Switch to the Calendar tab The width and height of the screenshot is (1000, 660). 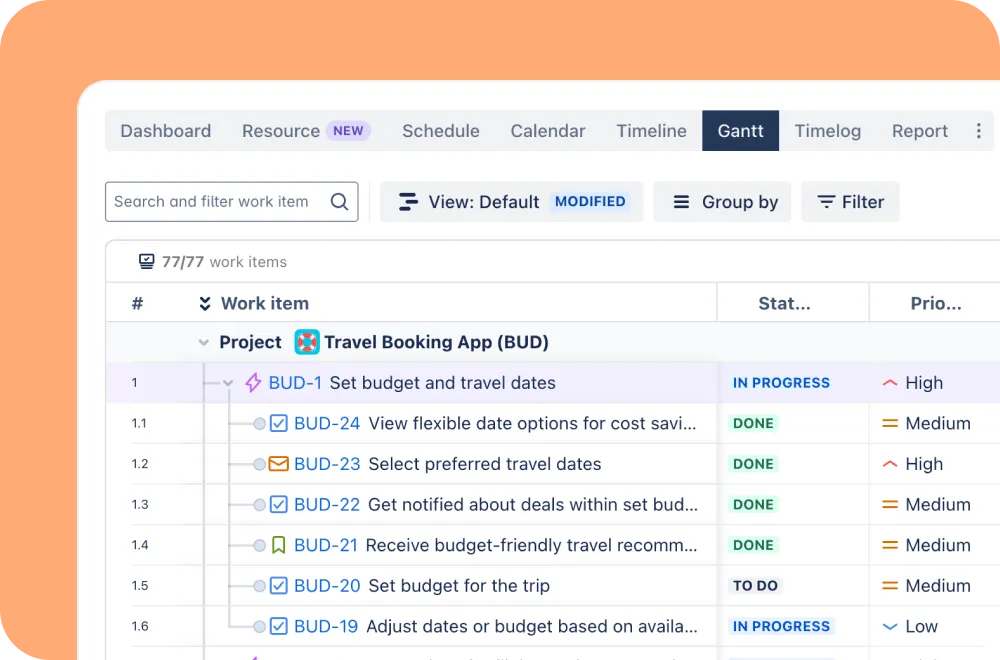547,131
